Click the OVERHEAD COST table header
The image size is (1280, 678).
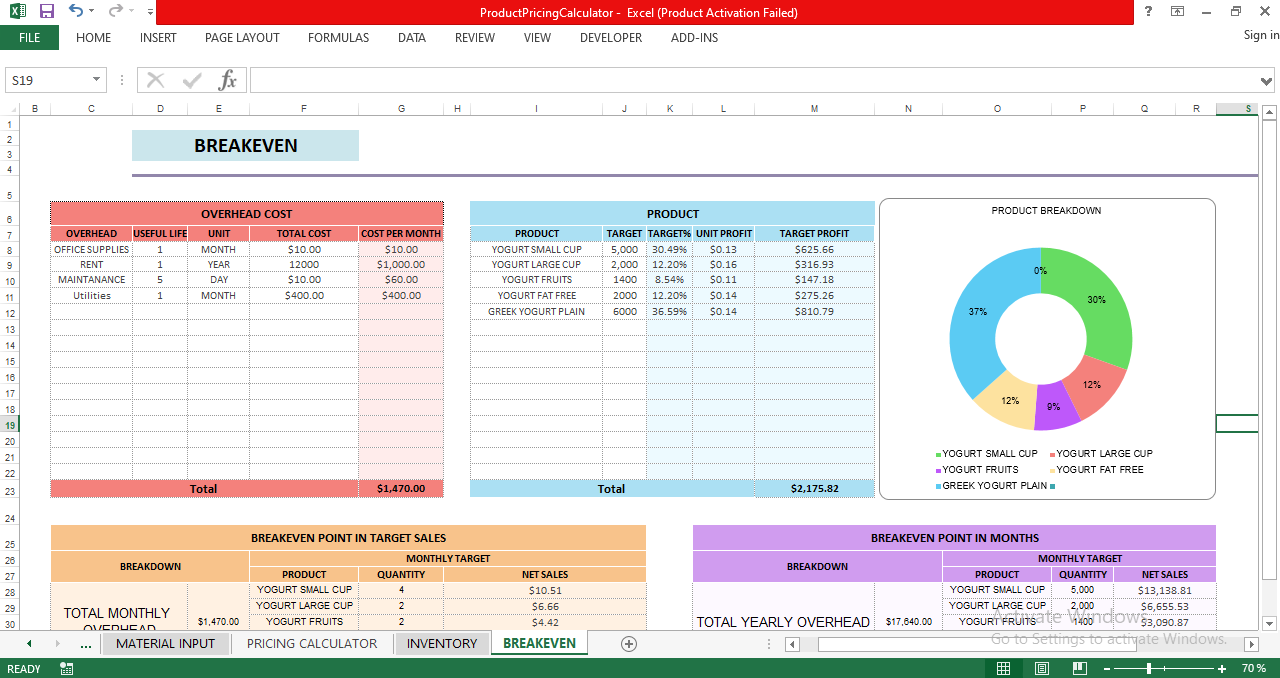[247, 213]
